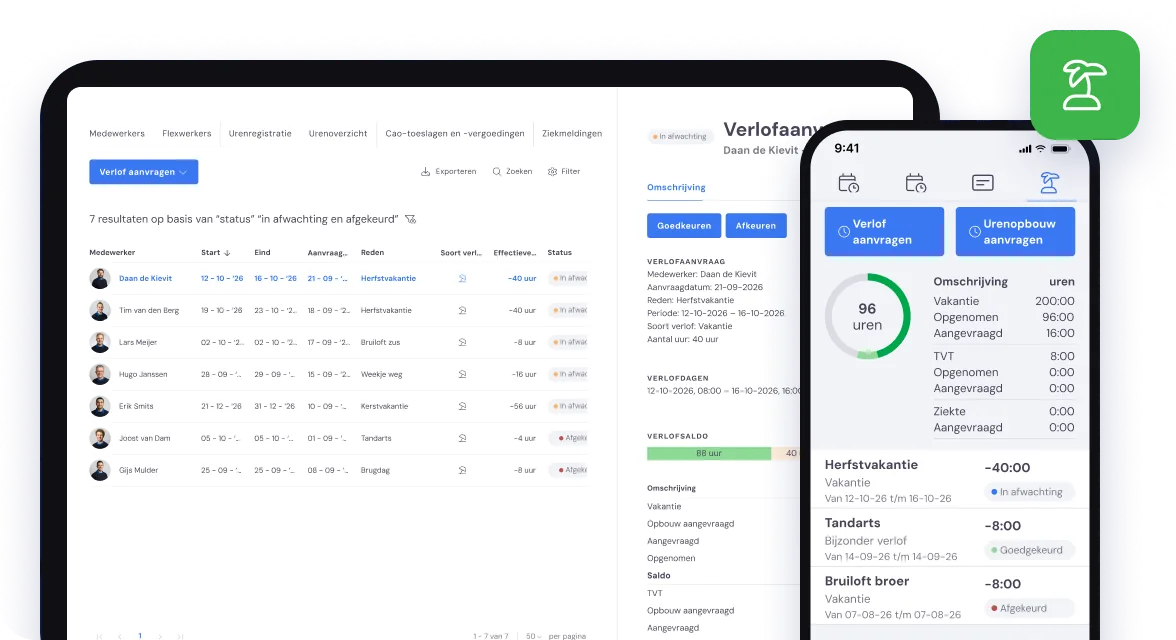
Task: Switch to the Urenoverzicht tab
Action: (338, 134)
